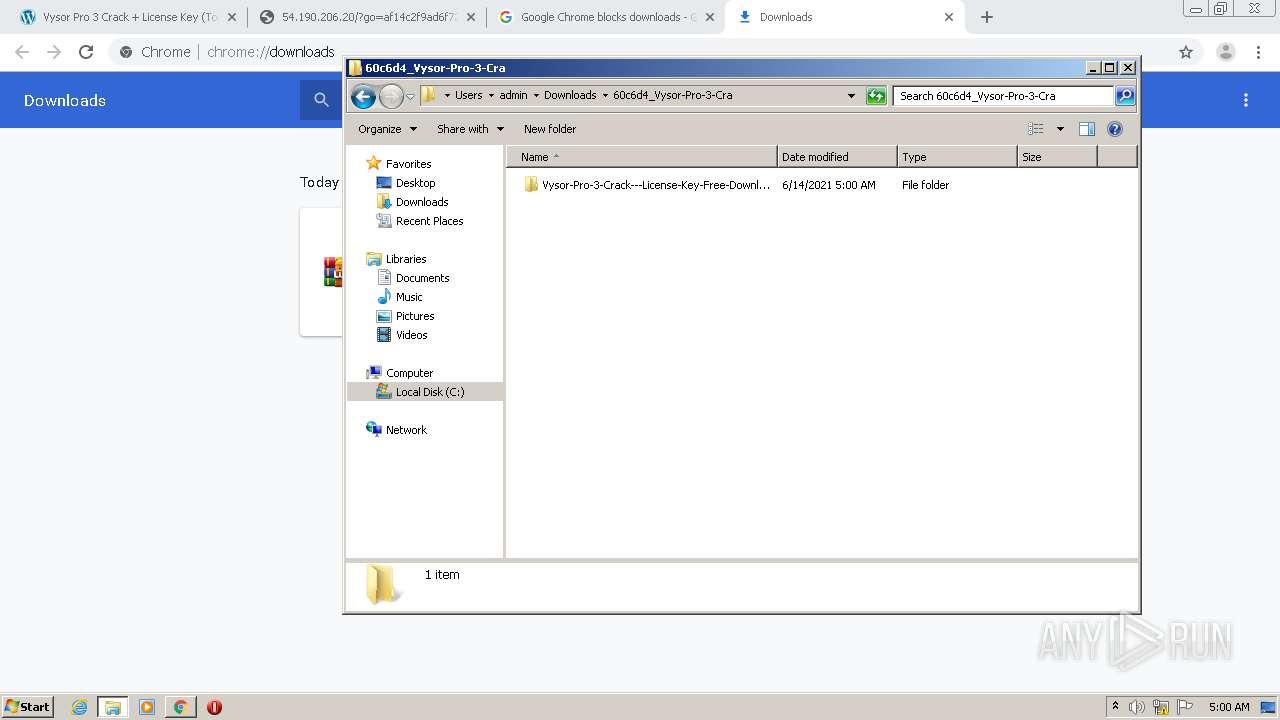Sort by the Name column header
The width and height of the screenshot is (1280, 720).
click(642, 157)
